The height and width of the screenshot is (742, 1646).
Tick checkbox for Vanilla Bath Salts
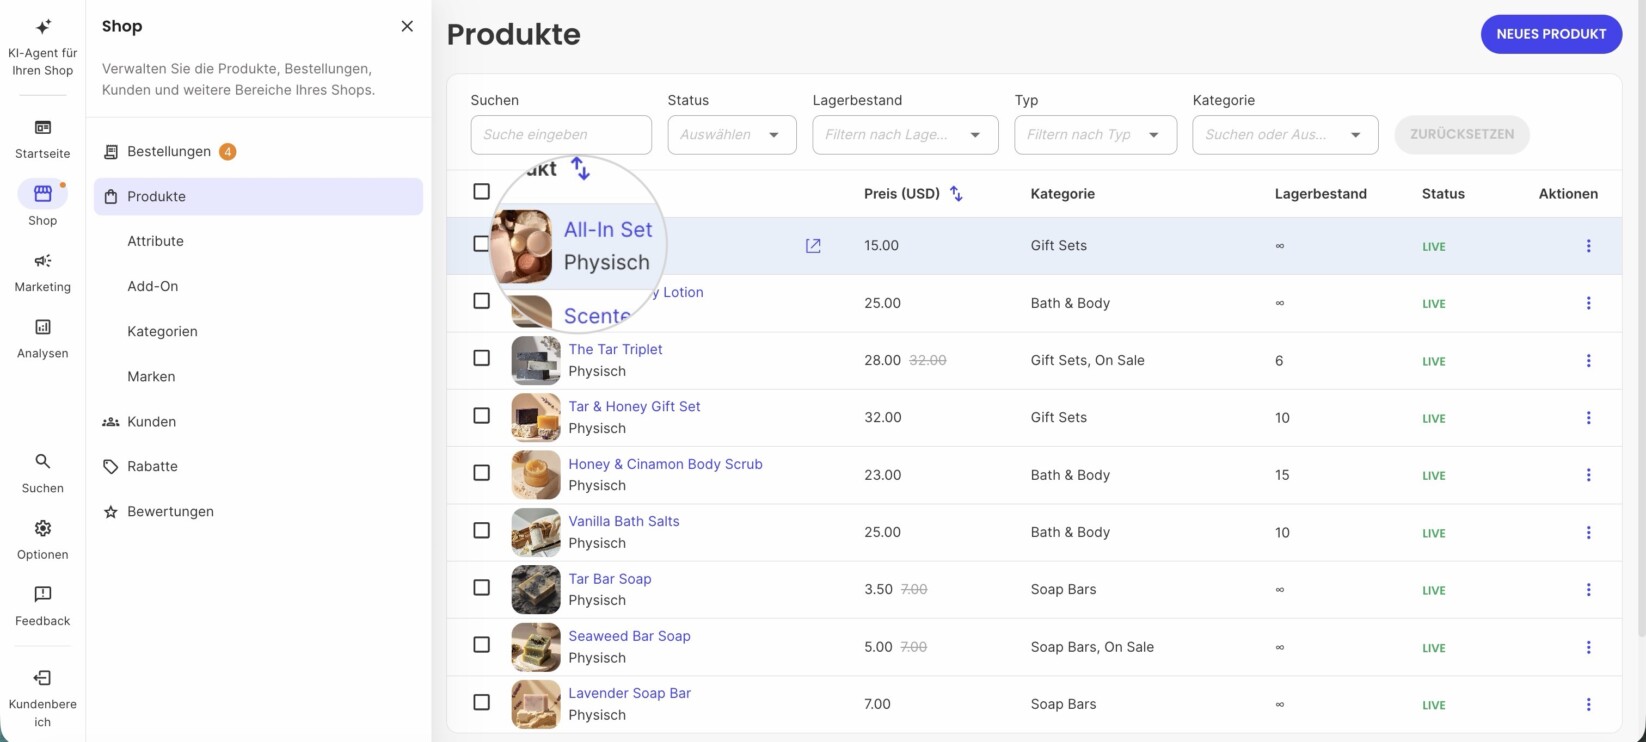[x=481, y=530]
